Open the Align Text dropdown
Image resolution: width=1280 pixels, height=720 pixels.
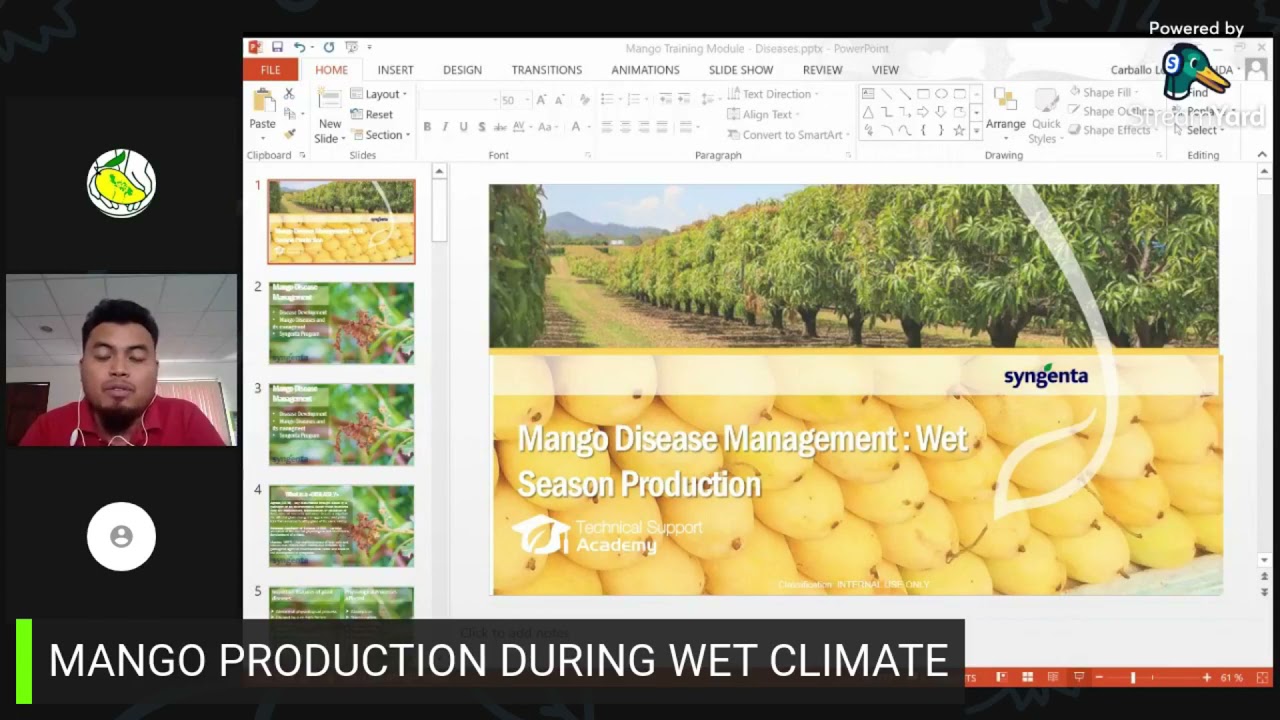pyautogui.click(x=764, y=115)
